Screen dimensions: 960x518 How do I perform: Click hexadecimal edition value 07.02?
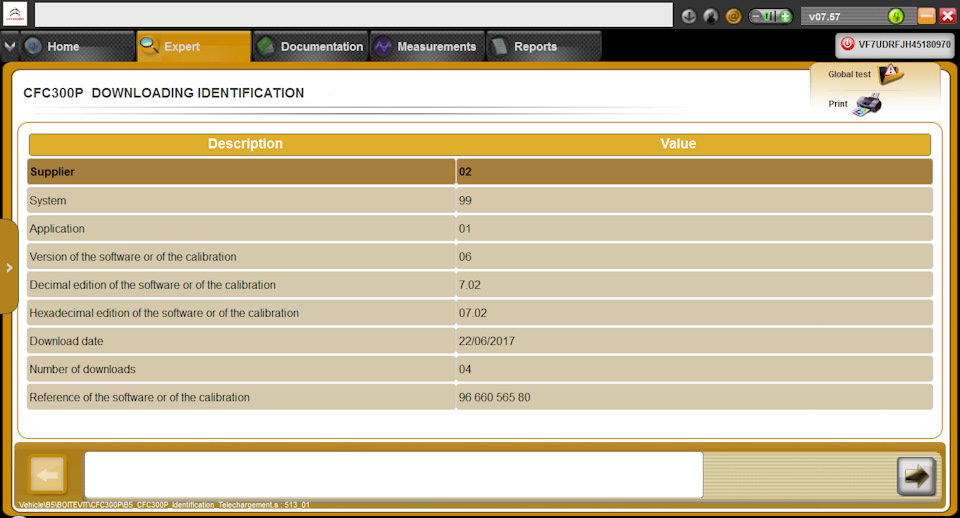pos(473,313)
